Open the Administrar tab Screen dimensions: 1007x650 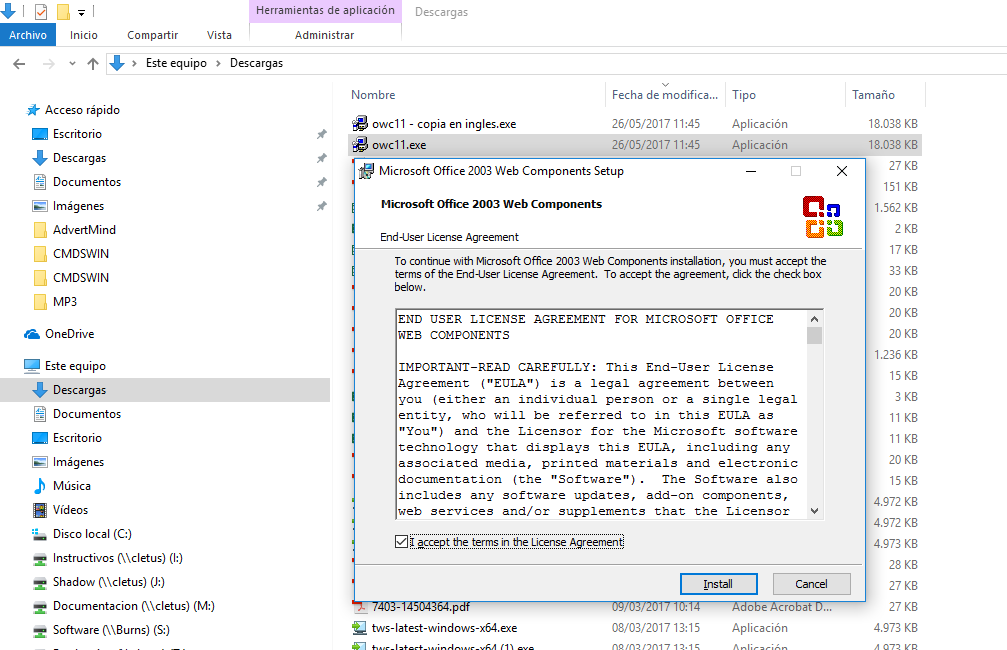(x=324, y=35)
